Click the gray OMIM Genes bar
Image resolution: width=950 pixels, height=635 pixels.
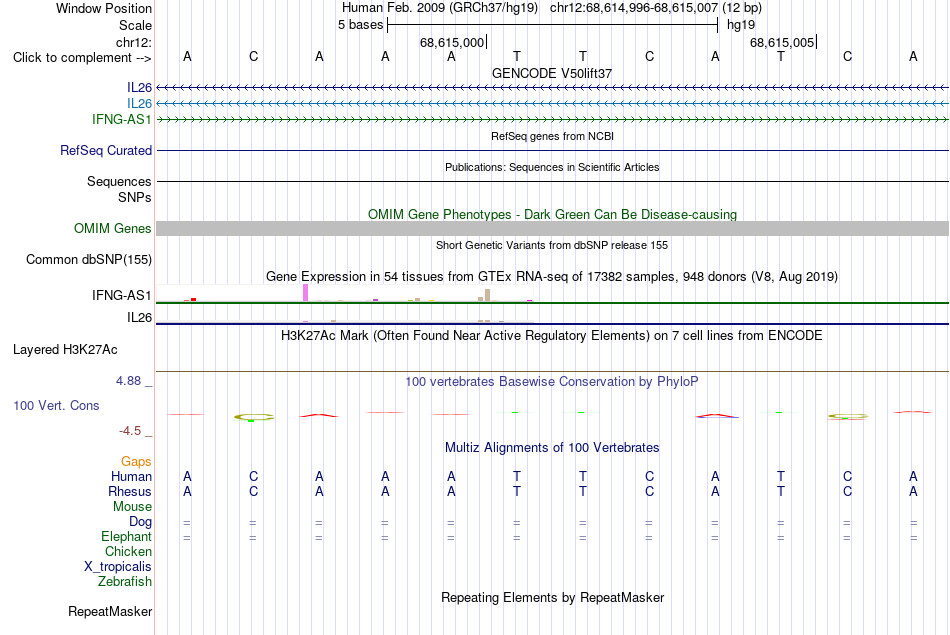pyautogui.click(x=553, y=228)
